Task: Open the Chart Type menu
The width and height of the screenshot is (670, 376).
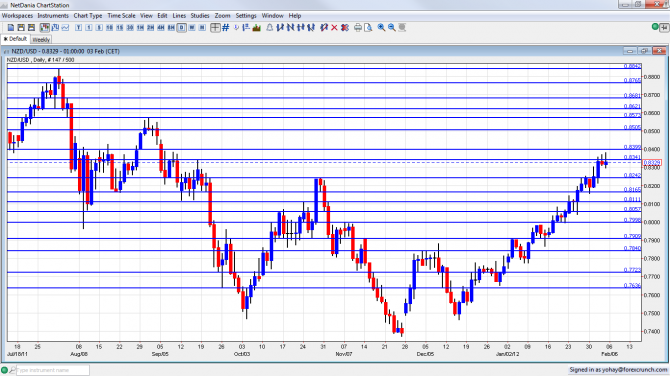Action: [x=88, y=16]
